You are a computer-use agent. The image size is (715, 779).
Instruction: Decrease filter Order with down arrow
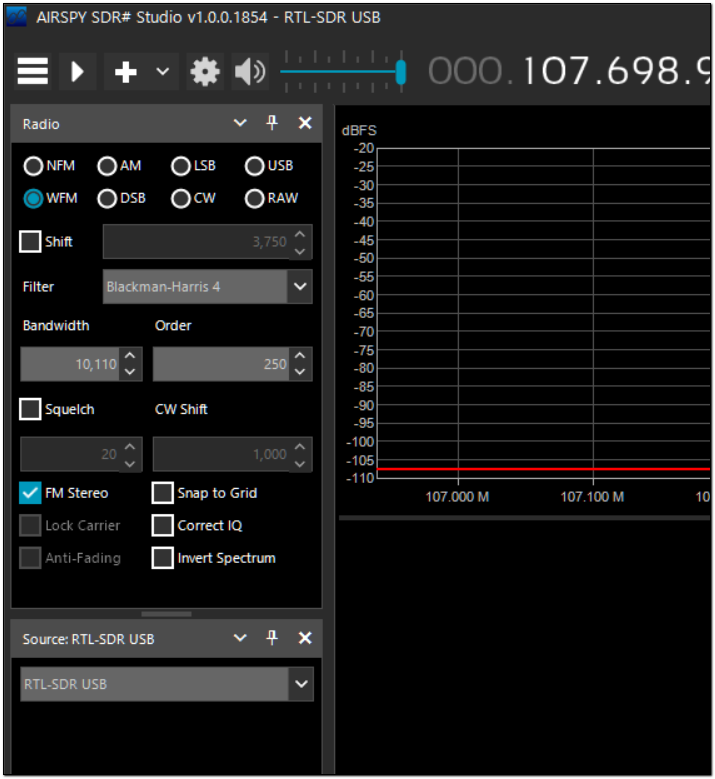(x=300, y=372)
